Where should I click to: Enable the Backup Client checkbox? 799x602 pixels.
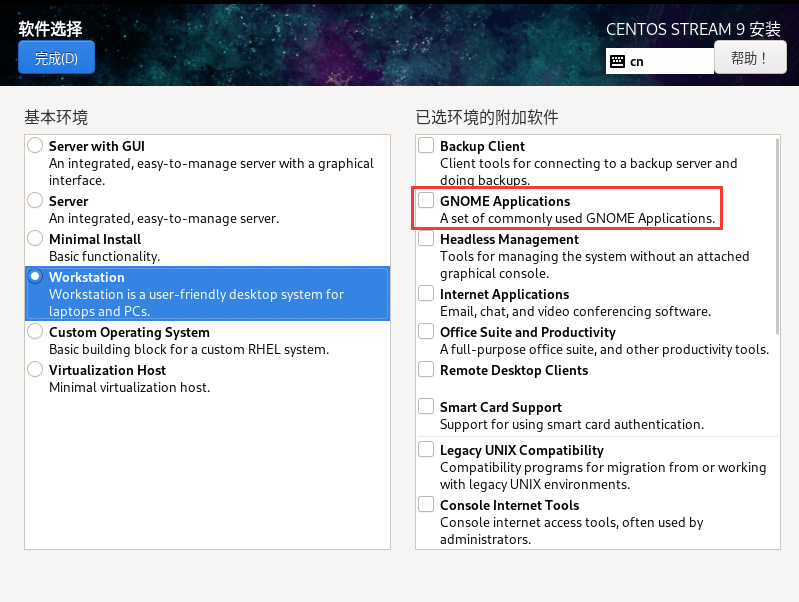pos(427,146)
